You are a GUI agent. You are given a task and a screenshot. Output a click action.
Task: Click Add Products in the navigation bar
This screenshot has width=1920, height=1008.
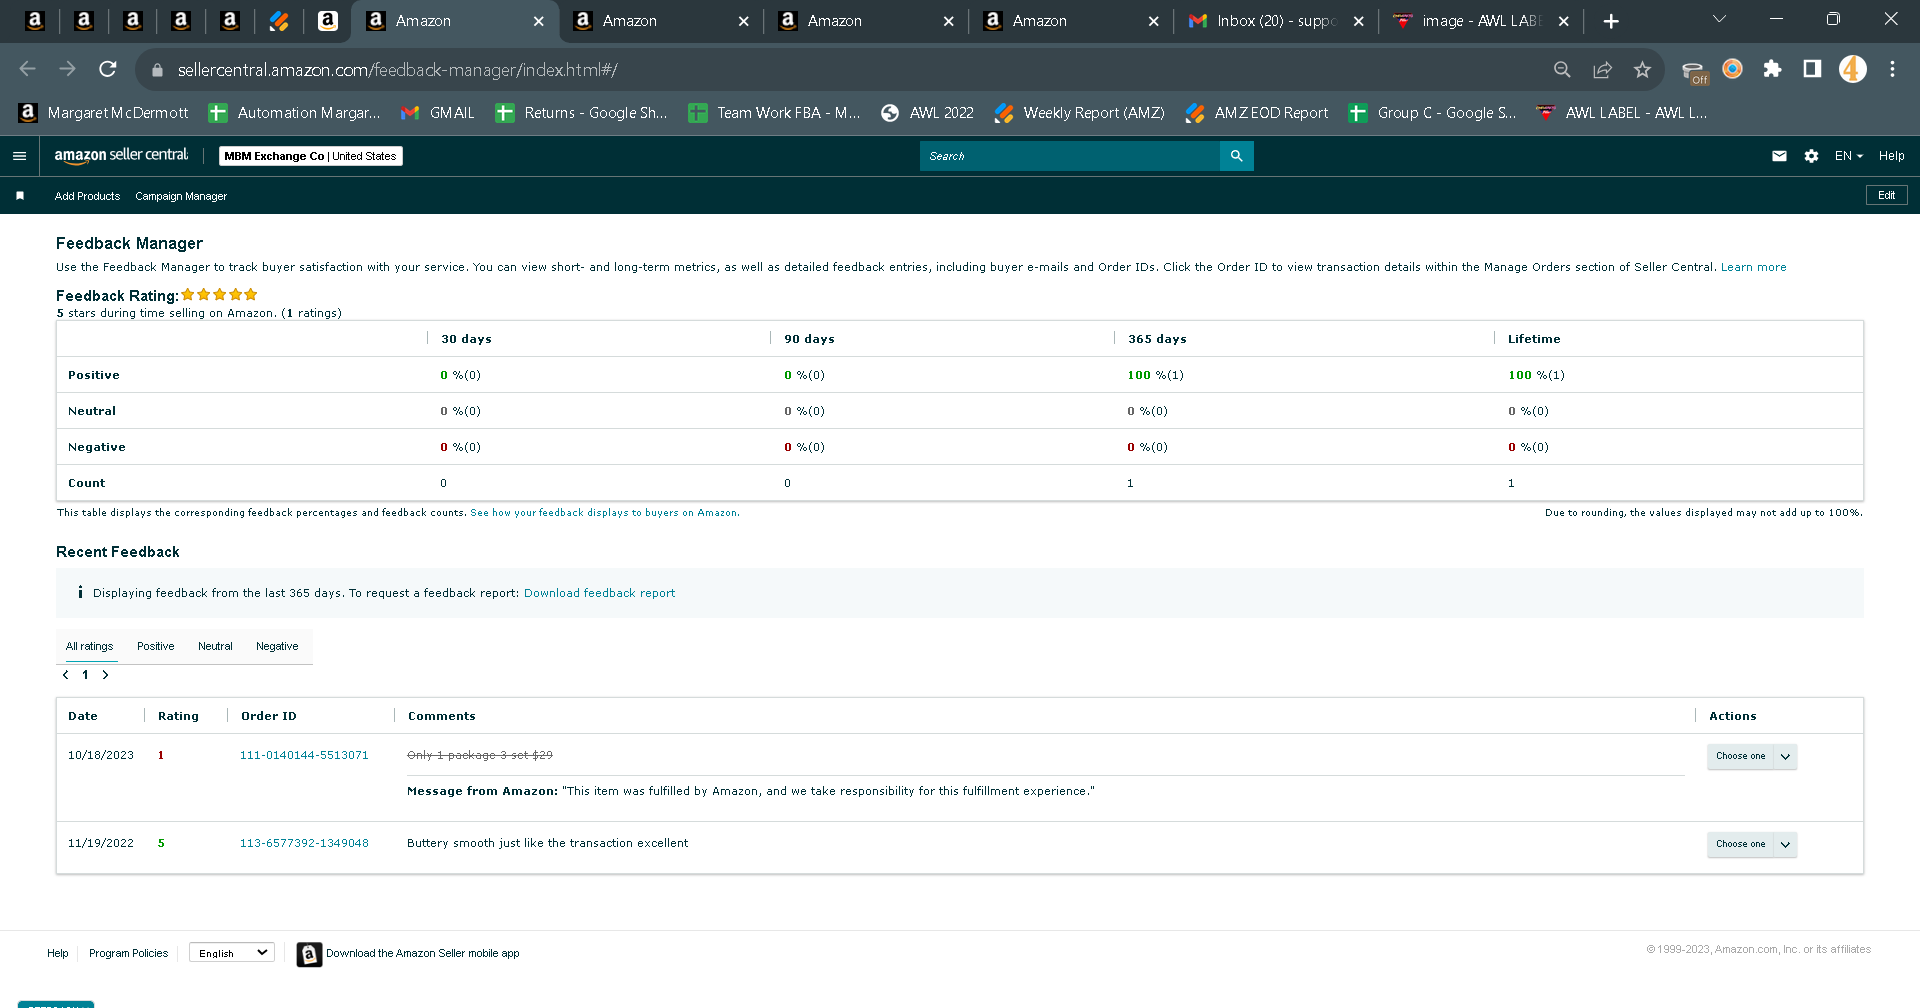87,196
